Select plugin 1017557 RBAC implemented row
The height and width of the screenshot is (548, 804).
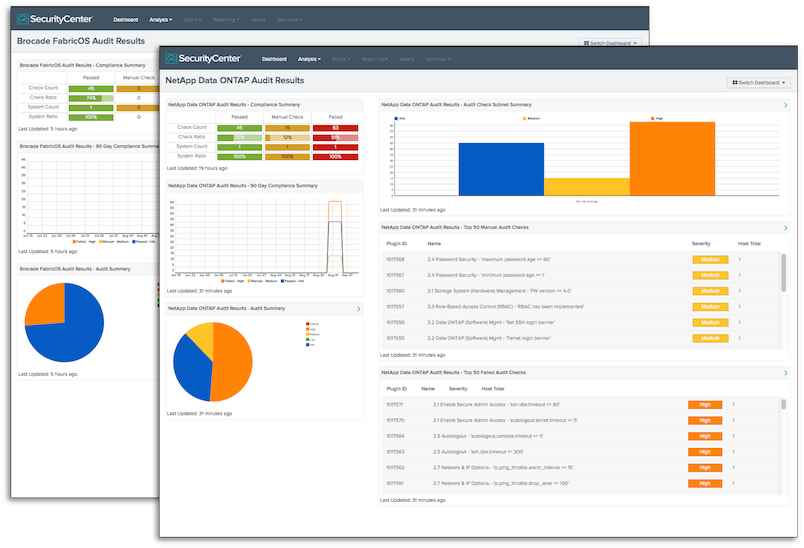pyautogui.click(x=581, y=307)
